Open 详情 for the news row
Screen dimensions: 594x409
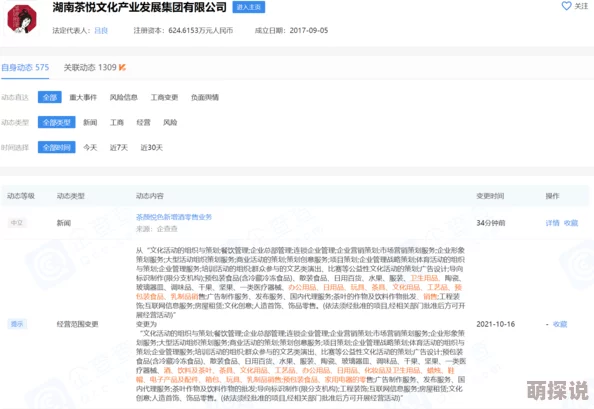click(552, 223)
